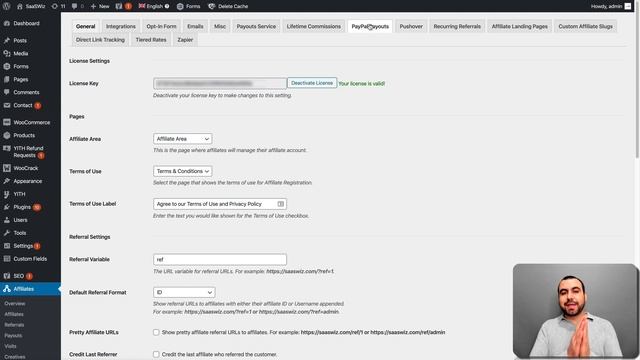Open the Custom Fields menu
The height and width of the screenshot is (360, 640).
pos(30,259)
